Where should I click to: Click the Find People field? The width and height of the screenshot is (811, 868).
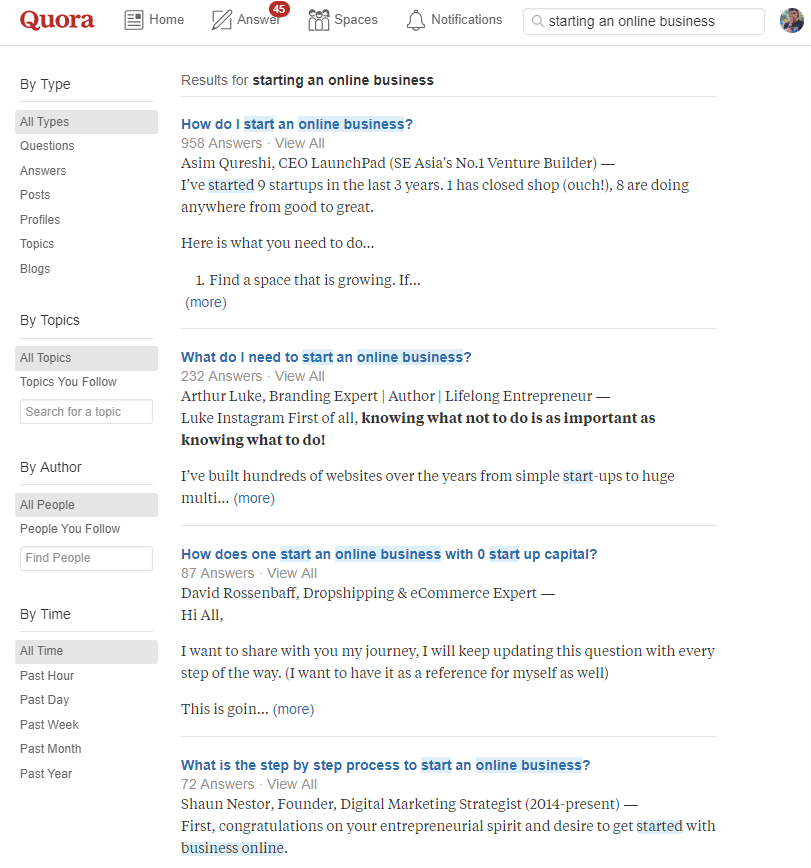click(86, 558)
